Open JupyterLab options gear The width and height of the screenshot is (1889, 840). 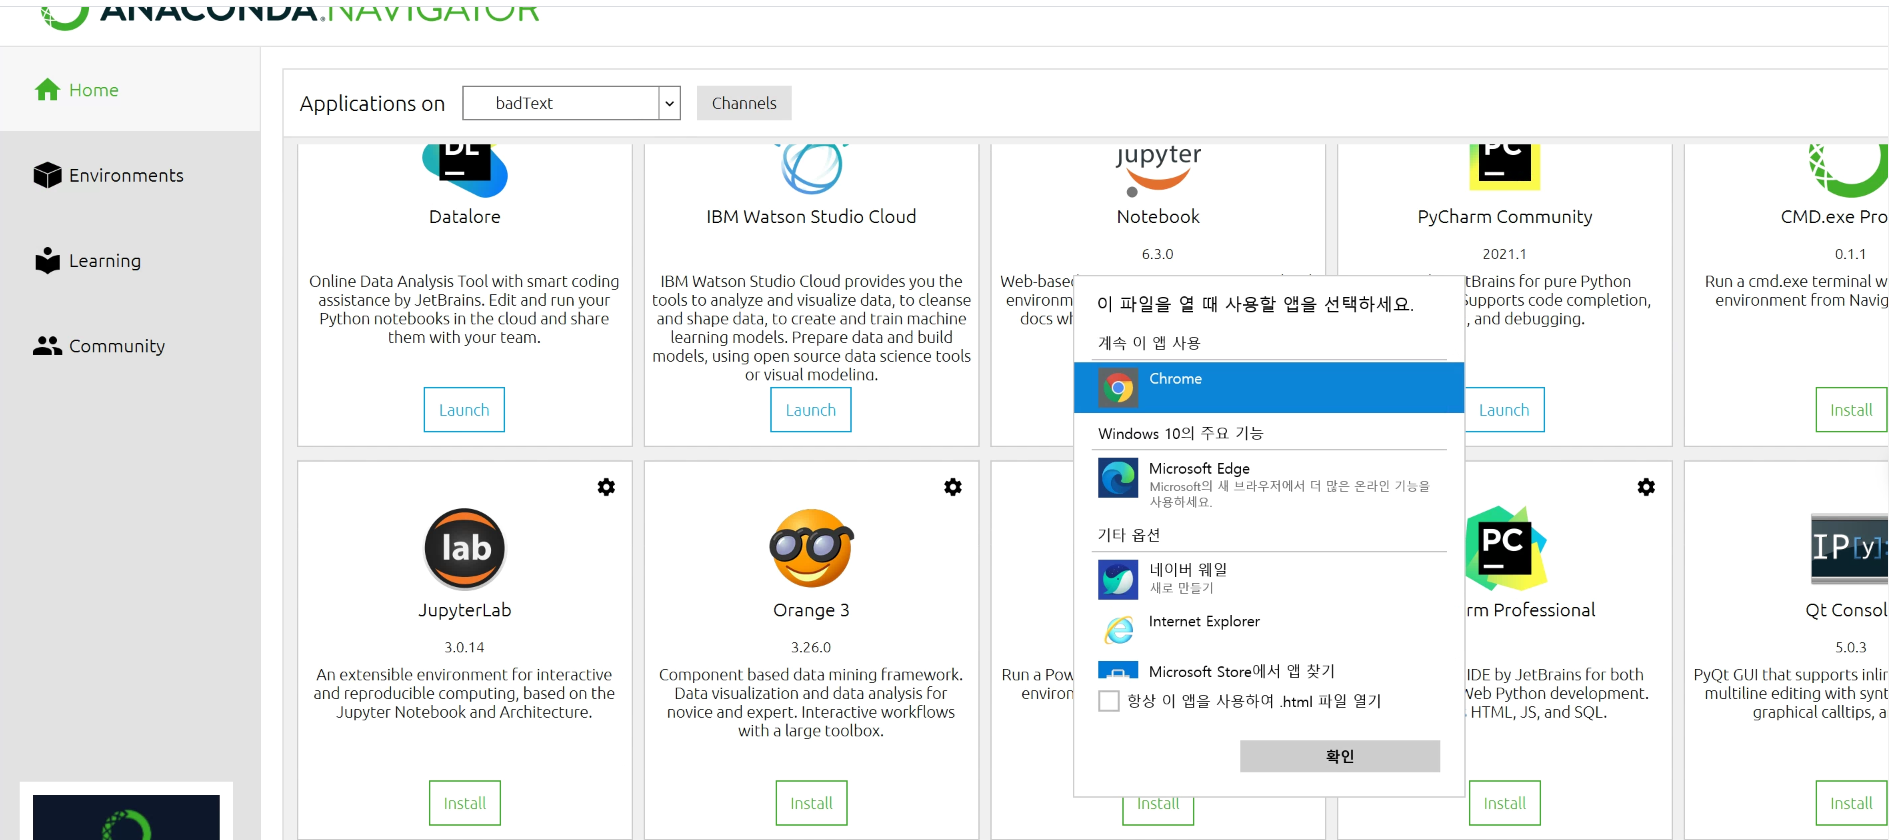point(606,487)
